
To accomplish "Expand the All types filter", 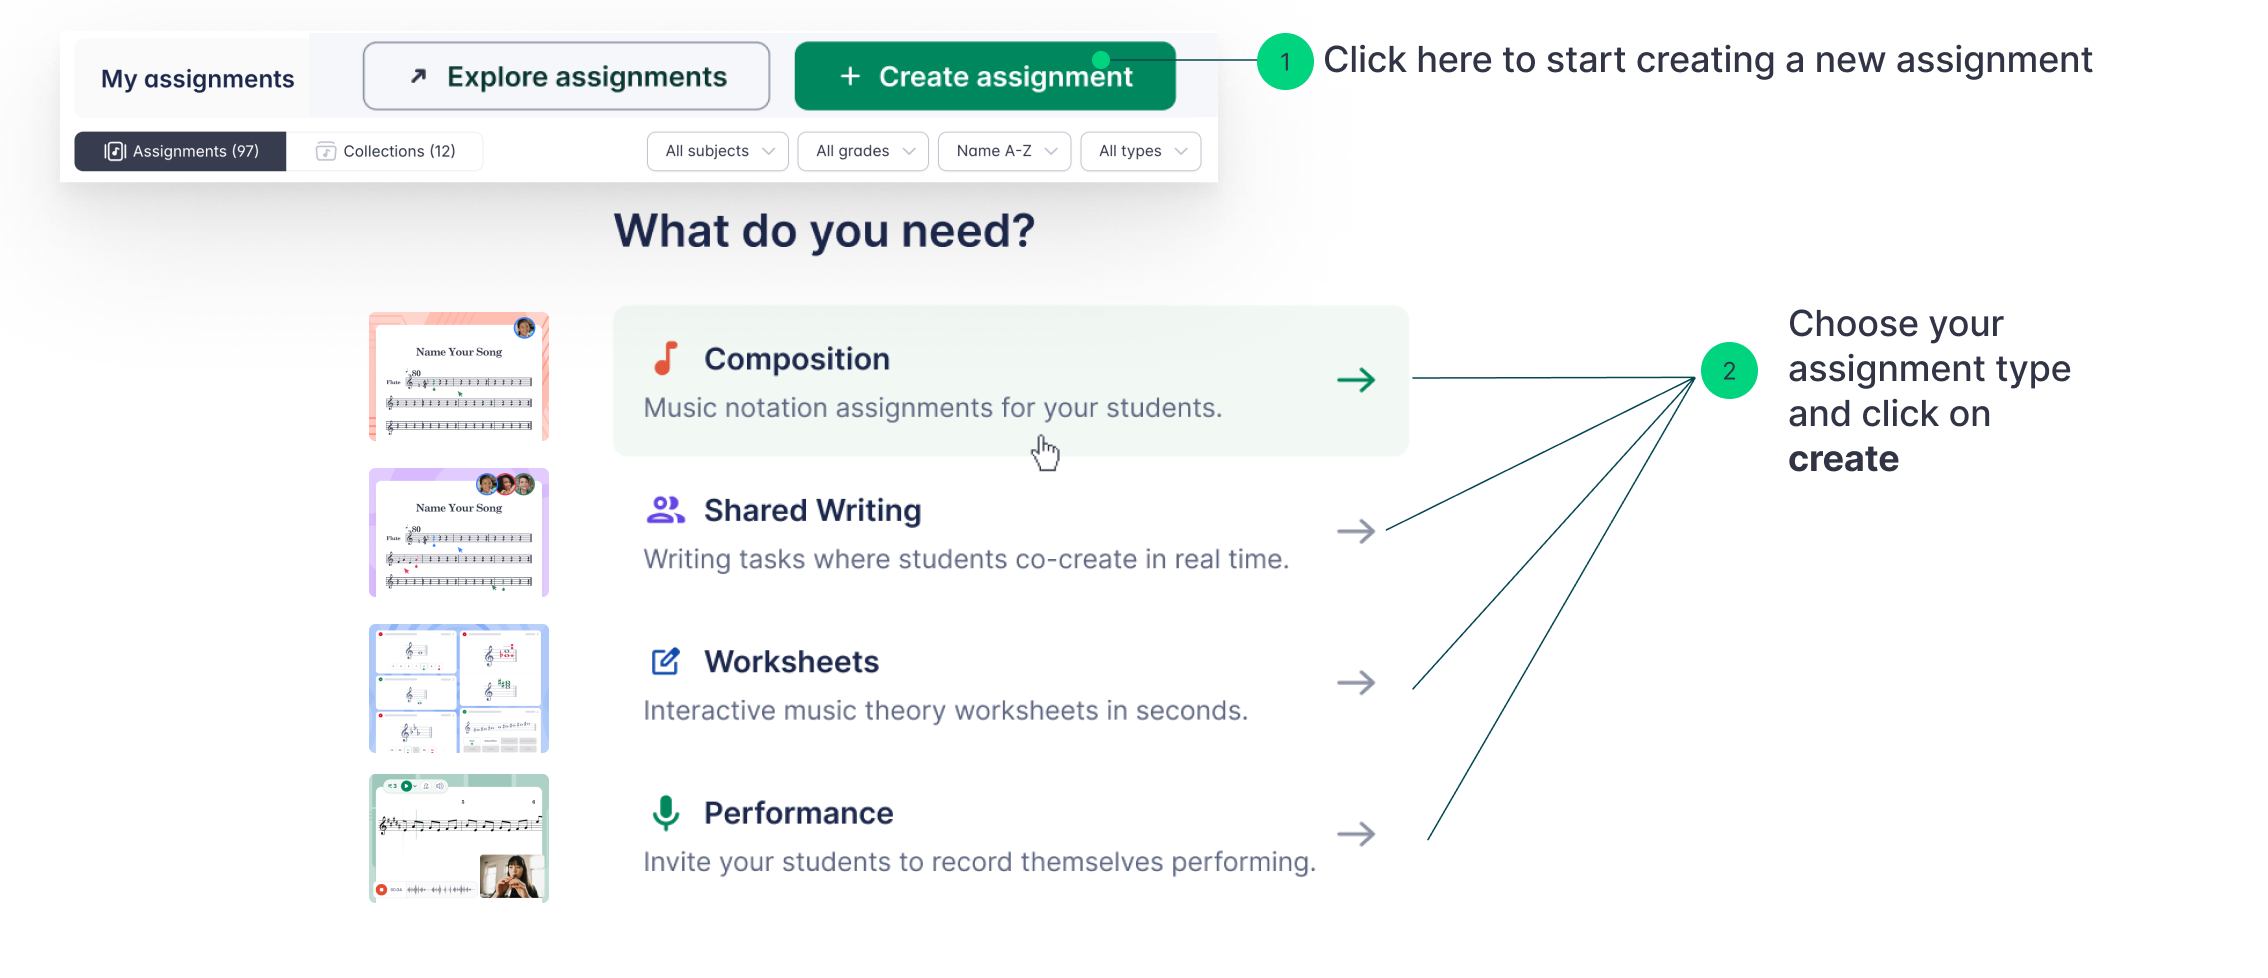I will click(1140, 151).
